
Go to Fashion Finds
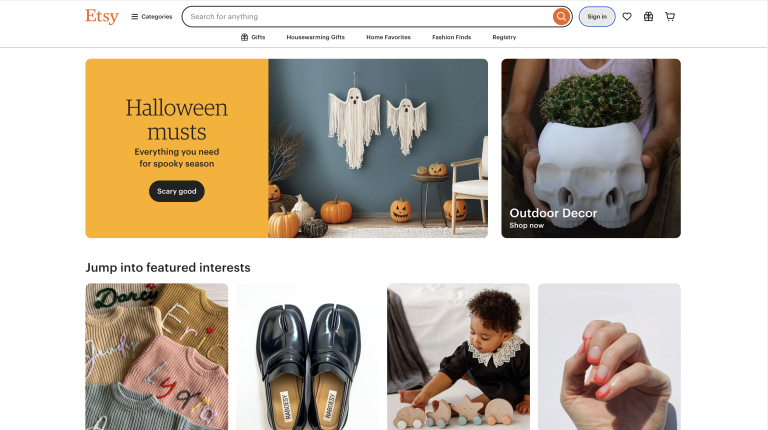pyautogui.click(x=452, y=37)
